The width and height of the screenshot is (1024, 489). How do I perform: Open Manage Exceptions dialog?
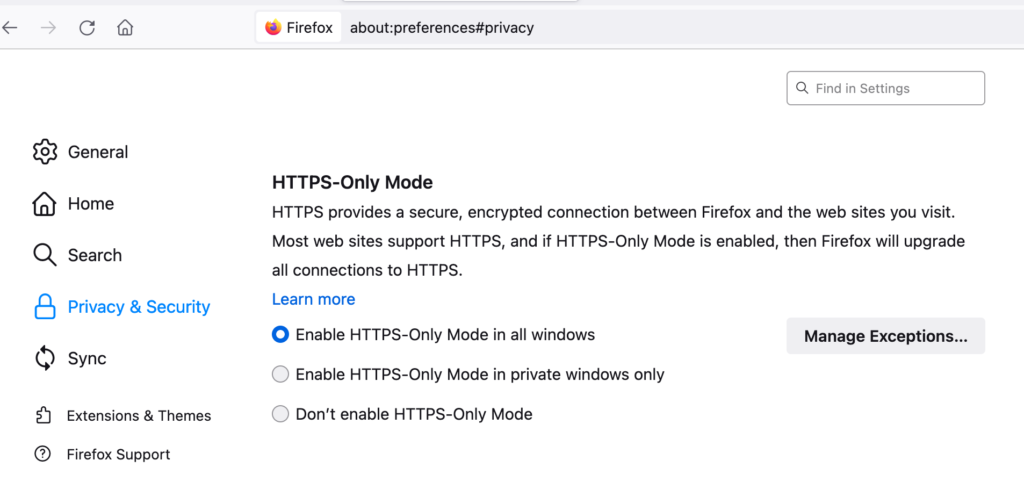[x=886, y=336]
